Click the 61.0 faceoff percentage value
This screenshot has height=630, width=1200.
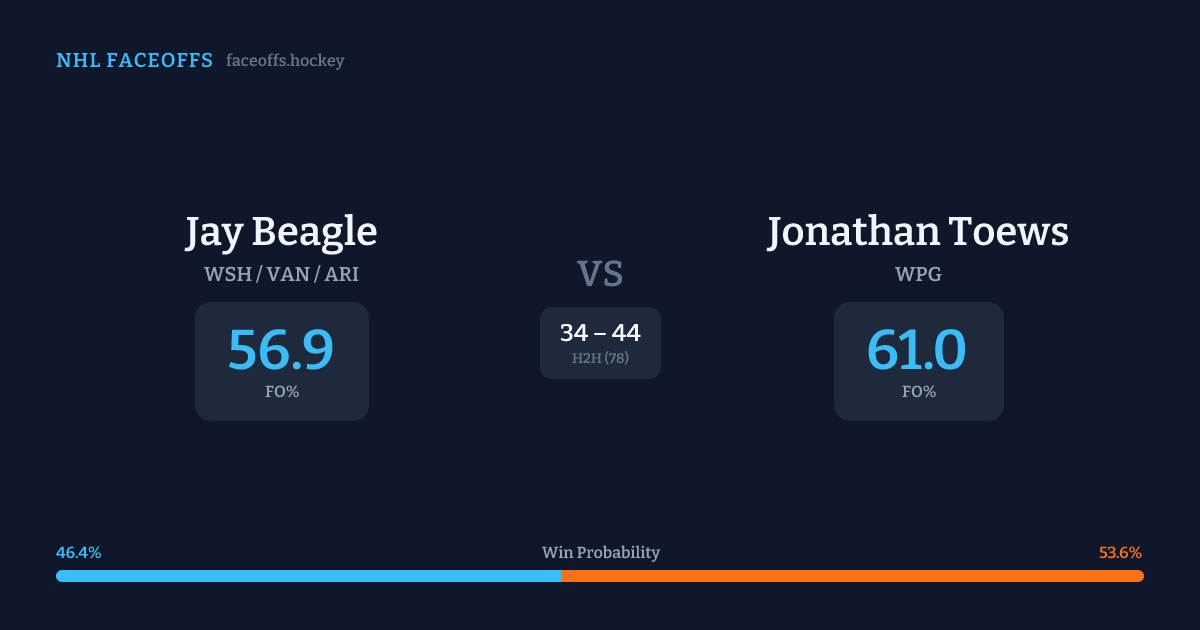(917, 349)
